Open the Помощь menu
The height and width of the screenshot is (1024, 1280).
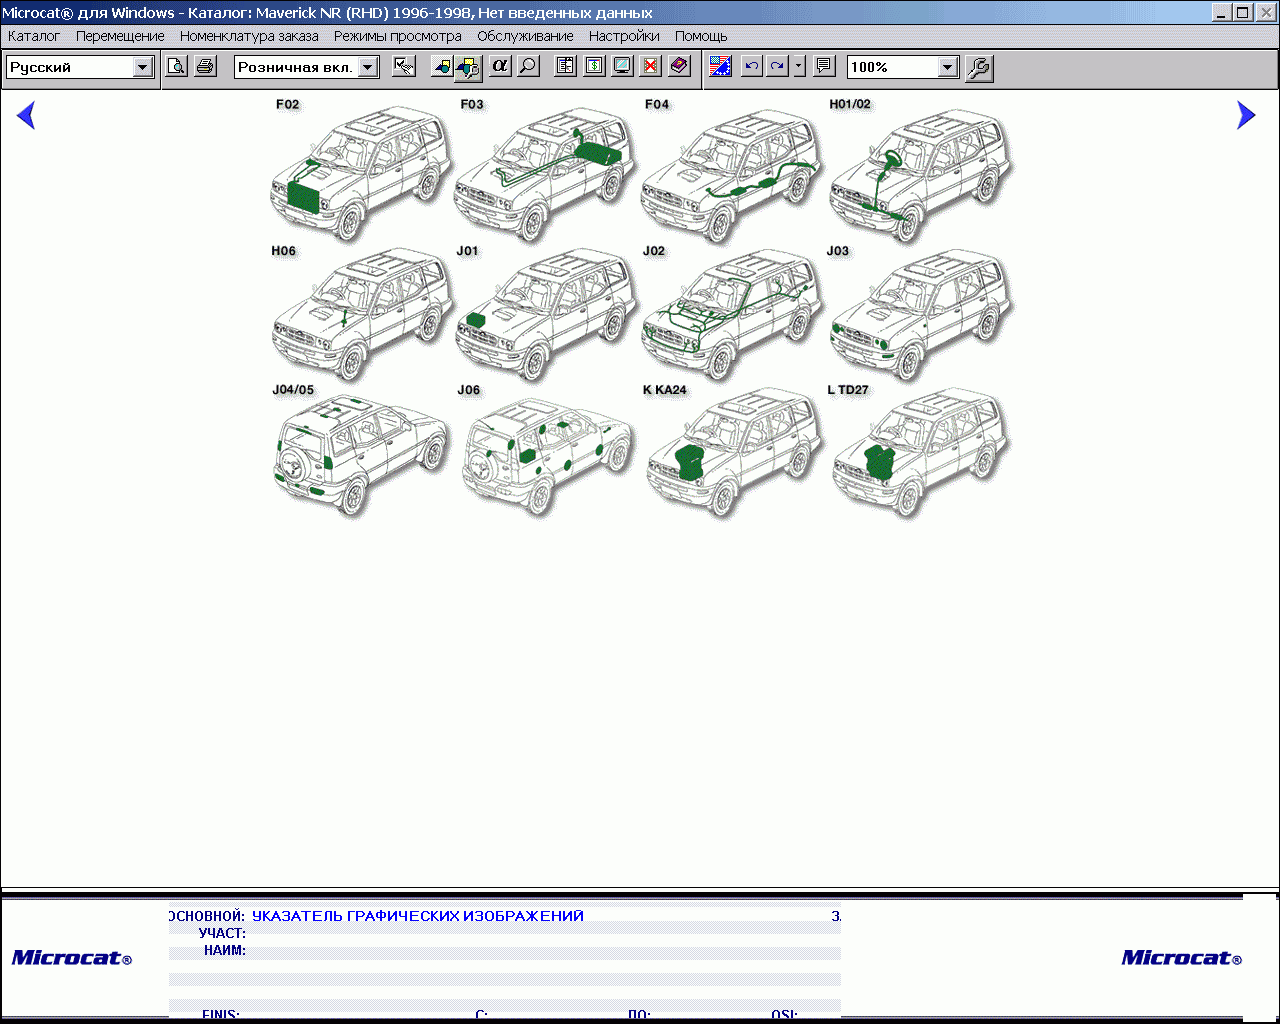(x=701, y=36)
